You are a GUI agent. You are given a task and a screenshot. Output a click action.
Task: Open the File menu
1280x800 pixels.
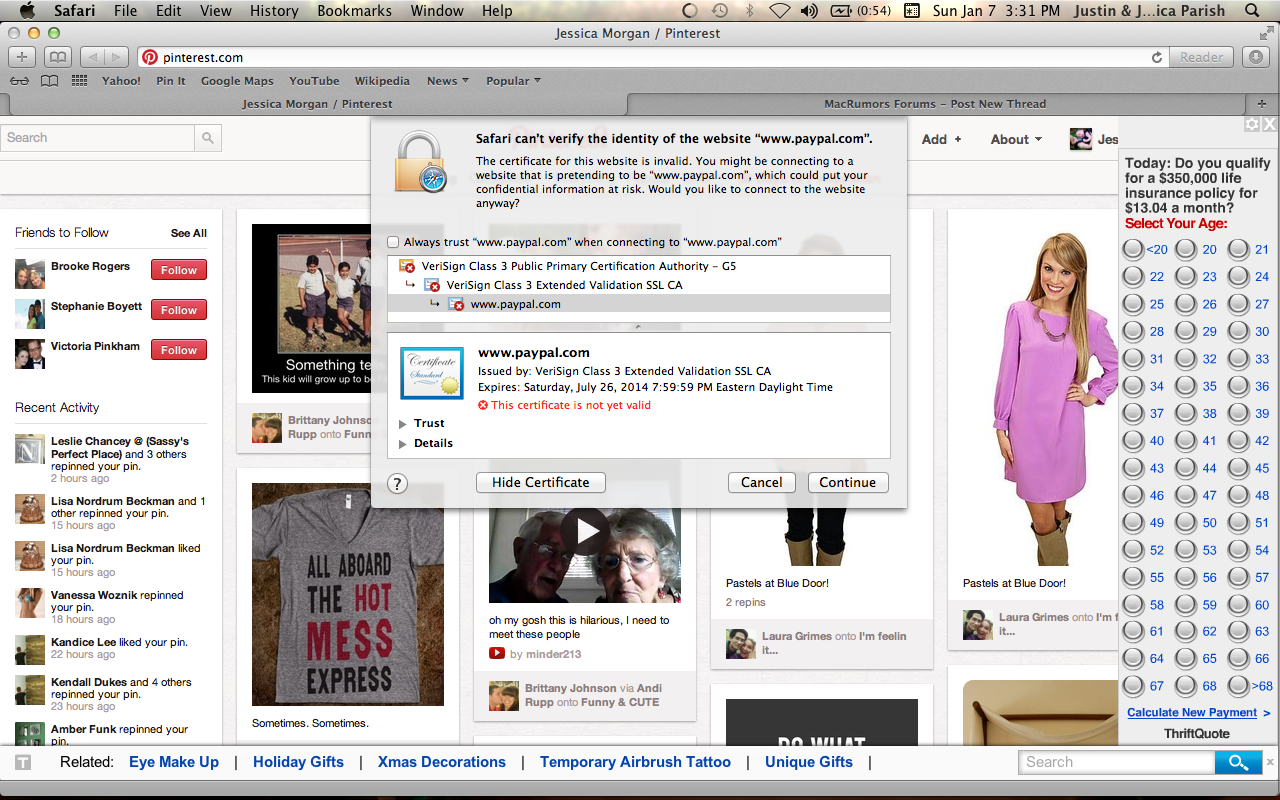pos(125,11)
